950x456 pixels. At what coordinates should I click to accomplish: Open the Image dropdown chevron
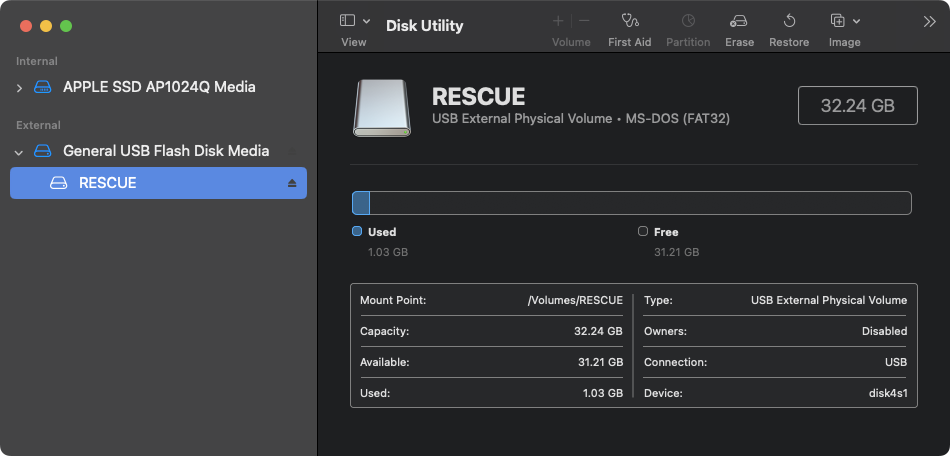pyautogui.click(x=856, y=21)
